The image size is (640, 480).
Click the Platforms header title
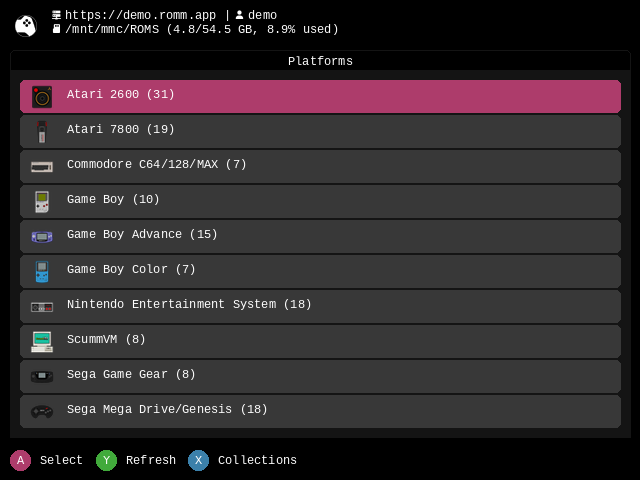coord(320,61)
